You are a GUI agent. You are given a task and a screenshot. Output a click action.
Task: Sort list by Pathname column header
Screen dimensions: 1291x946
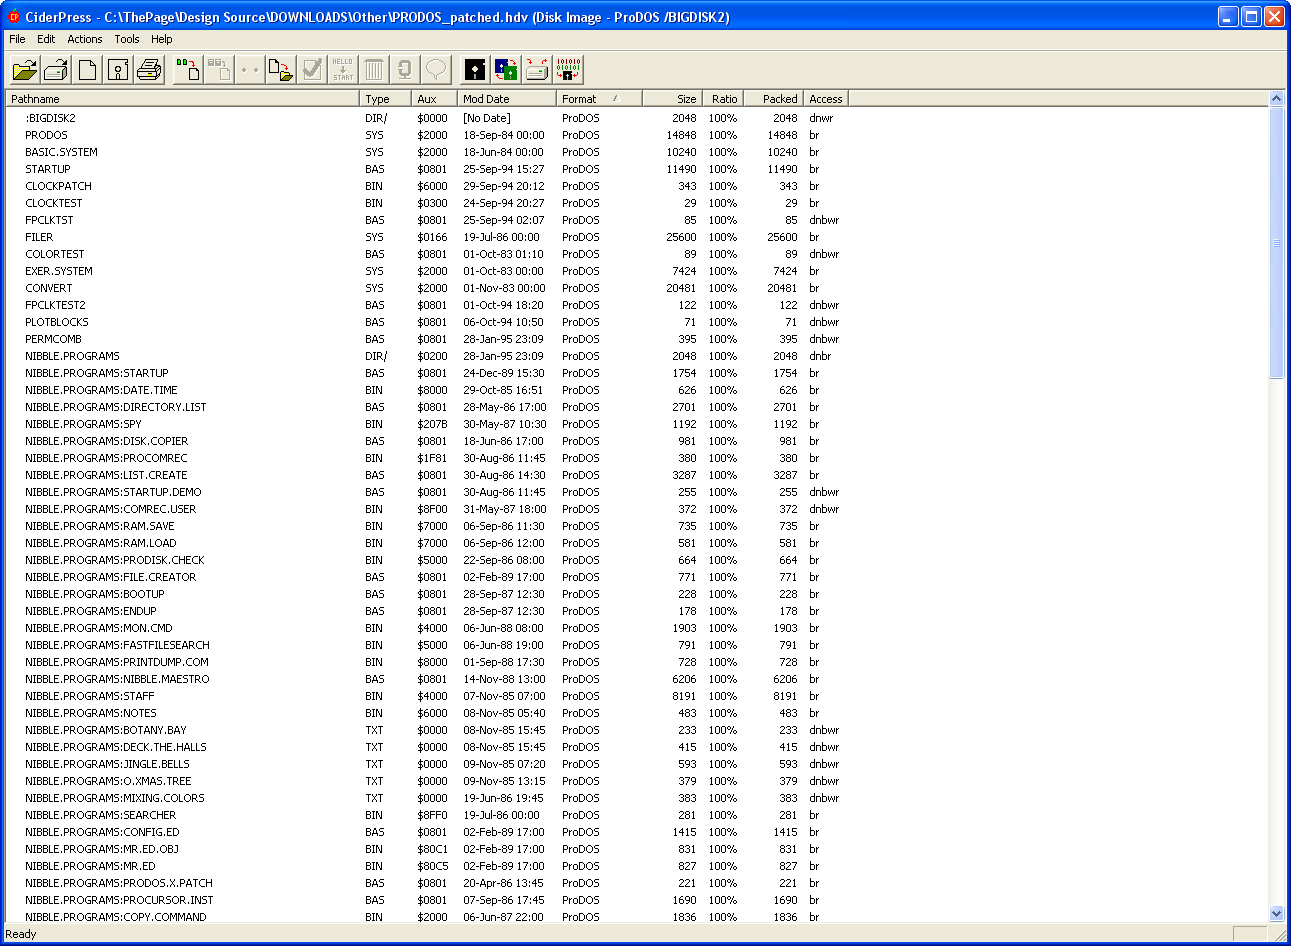coord(183,99)
